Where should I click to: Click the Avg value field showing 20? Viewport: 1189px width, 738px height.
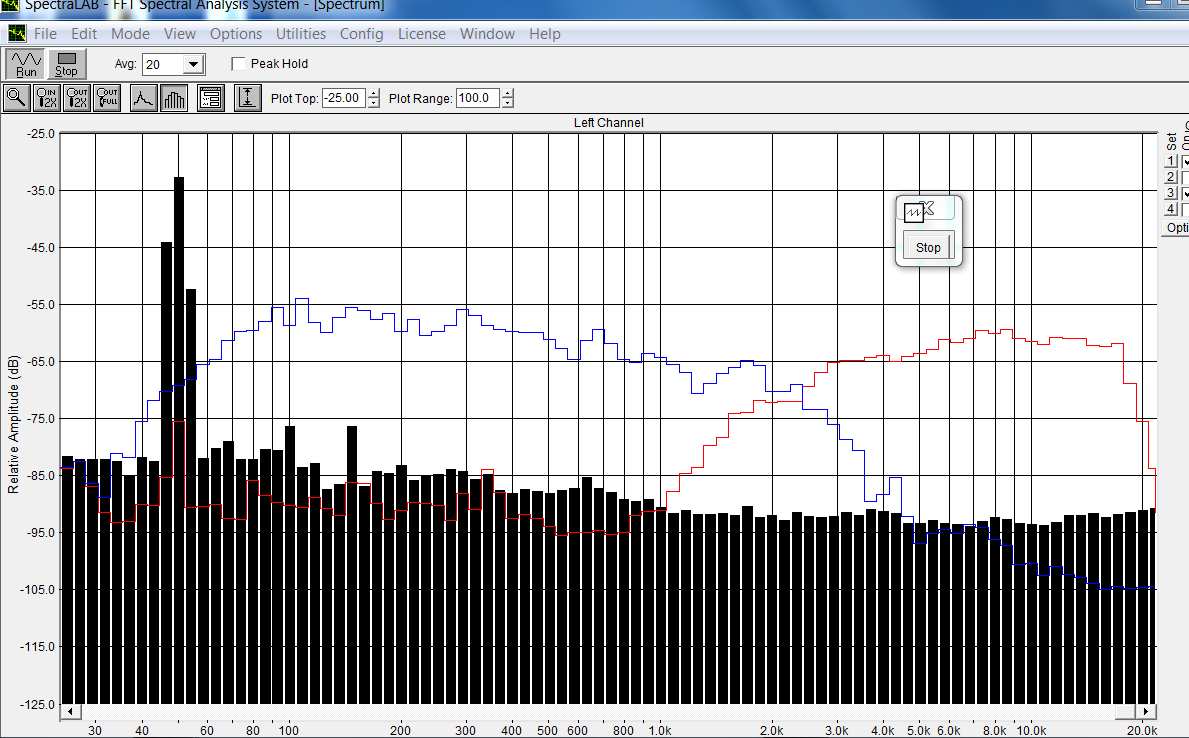click(x=163, y=64)
